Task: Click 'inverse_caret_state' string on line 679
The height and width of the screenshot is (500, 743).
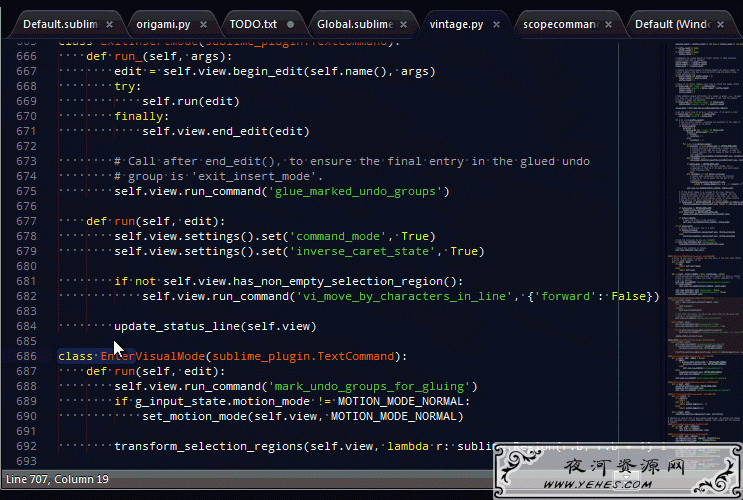Action: (x=362, y=251)
